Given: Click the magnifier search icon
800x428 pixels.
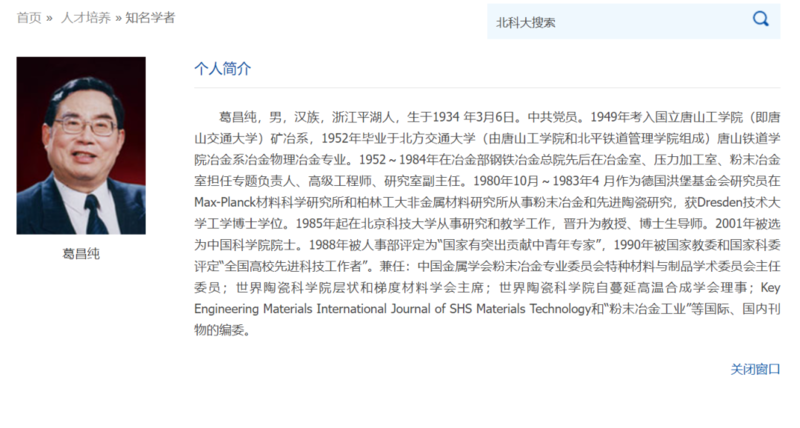Looking at the screenshot, I should point(761,19).
